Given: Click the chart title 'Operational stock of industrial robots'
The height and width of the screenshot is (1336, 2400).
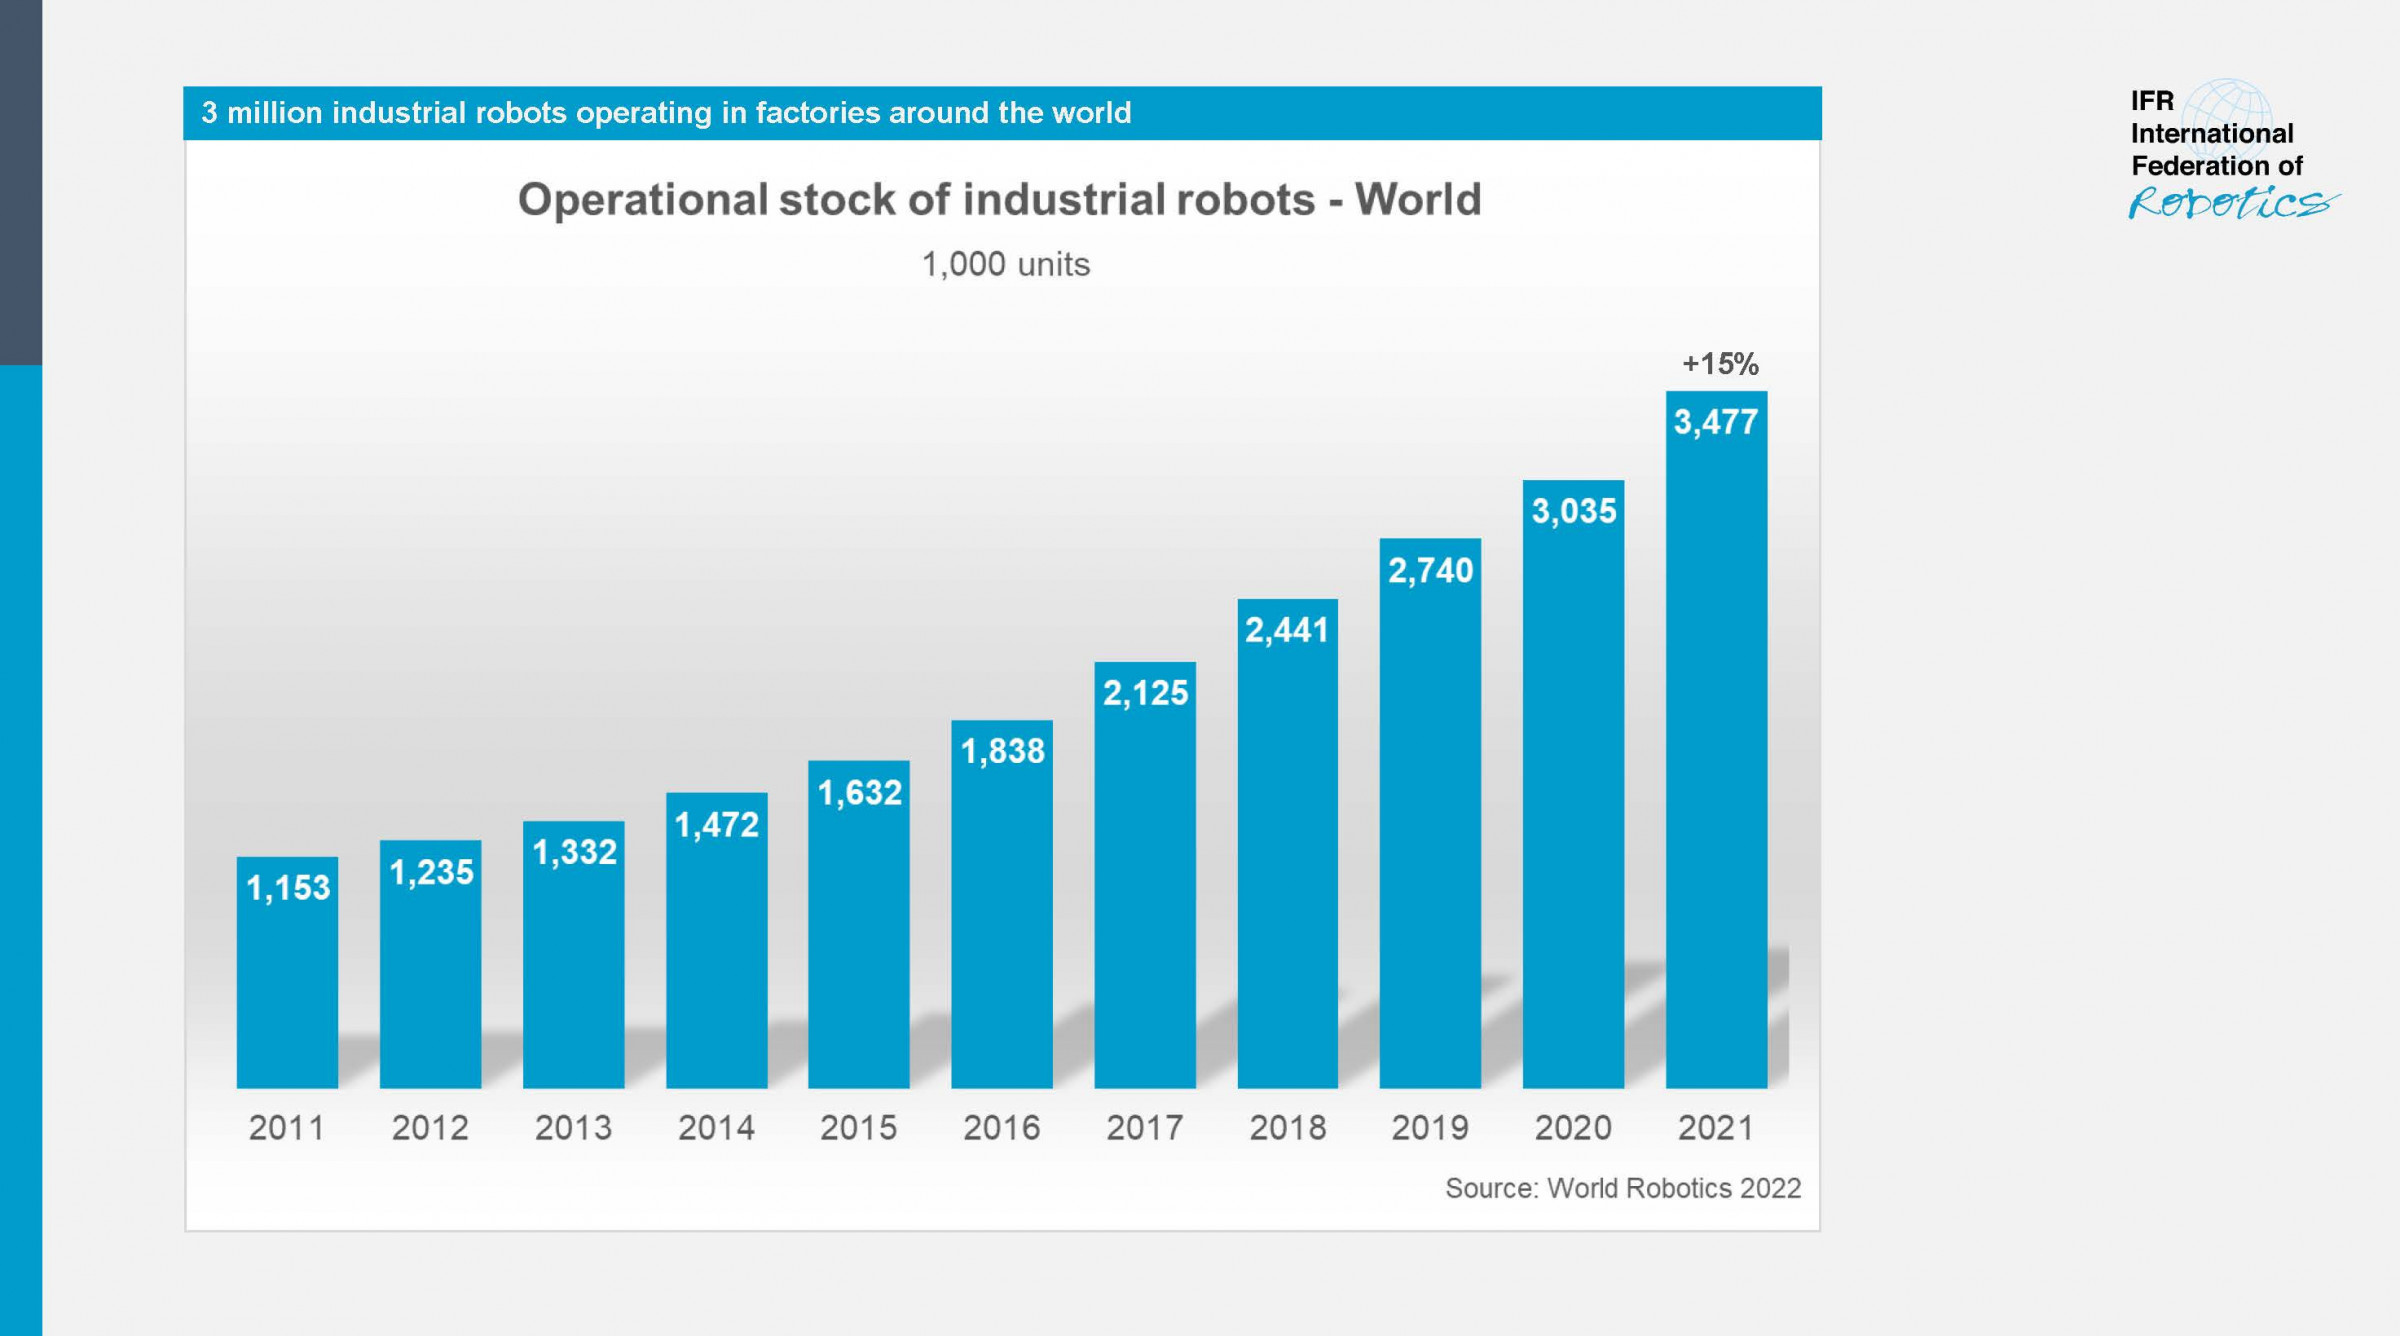Looking at the screenshot, I should [999, 200].
